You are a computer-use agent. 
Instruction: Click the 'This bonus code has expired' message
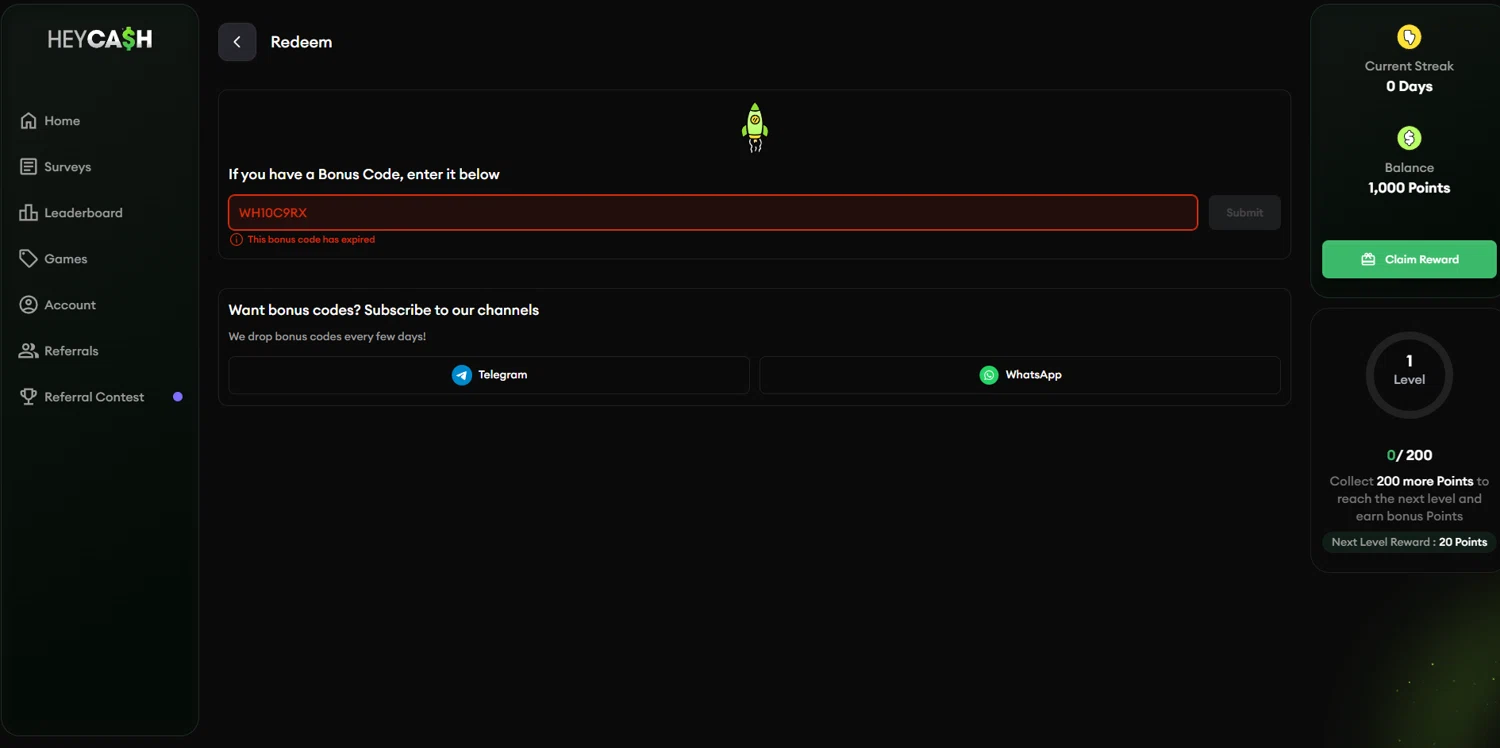click(x=311, y=240)
